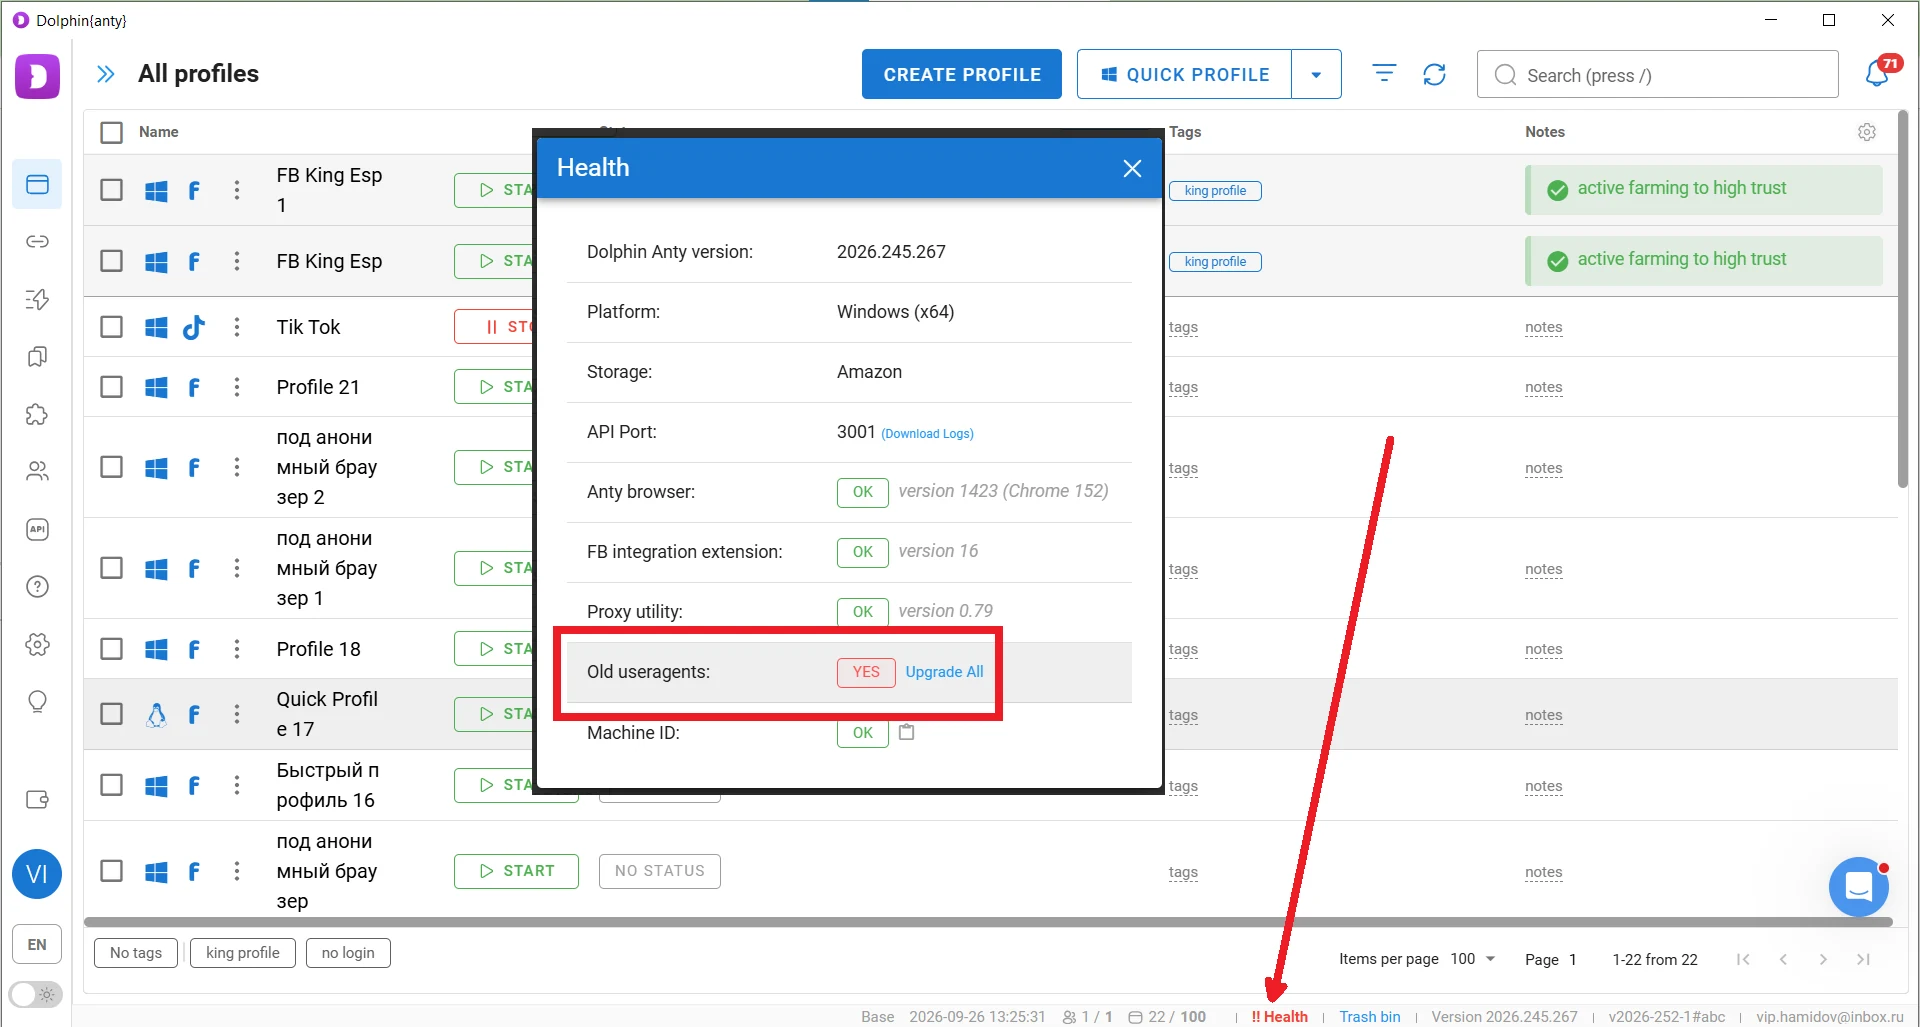Open the EN language selector
The width and height of the screenshot is (1920, 1027).
37,944
